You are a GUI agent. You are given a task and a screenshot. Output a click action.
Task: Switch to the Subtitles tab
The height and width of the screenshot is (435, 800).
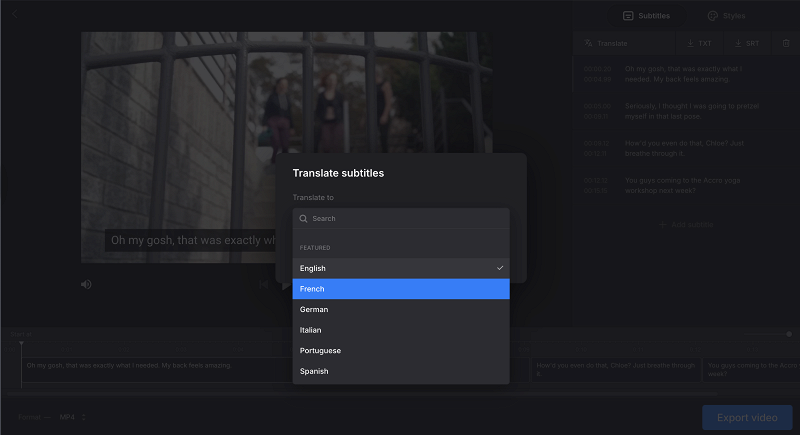(646, 16)
